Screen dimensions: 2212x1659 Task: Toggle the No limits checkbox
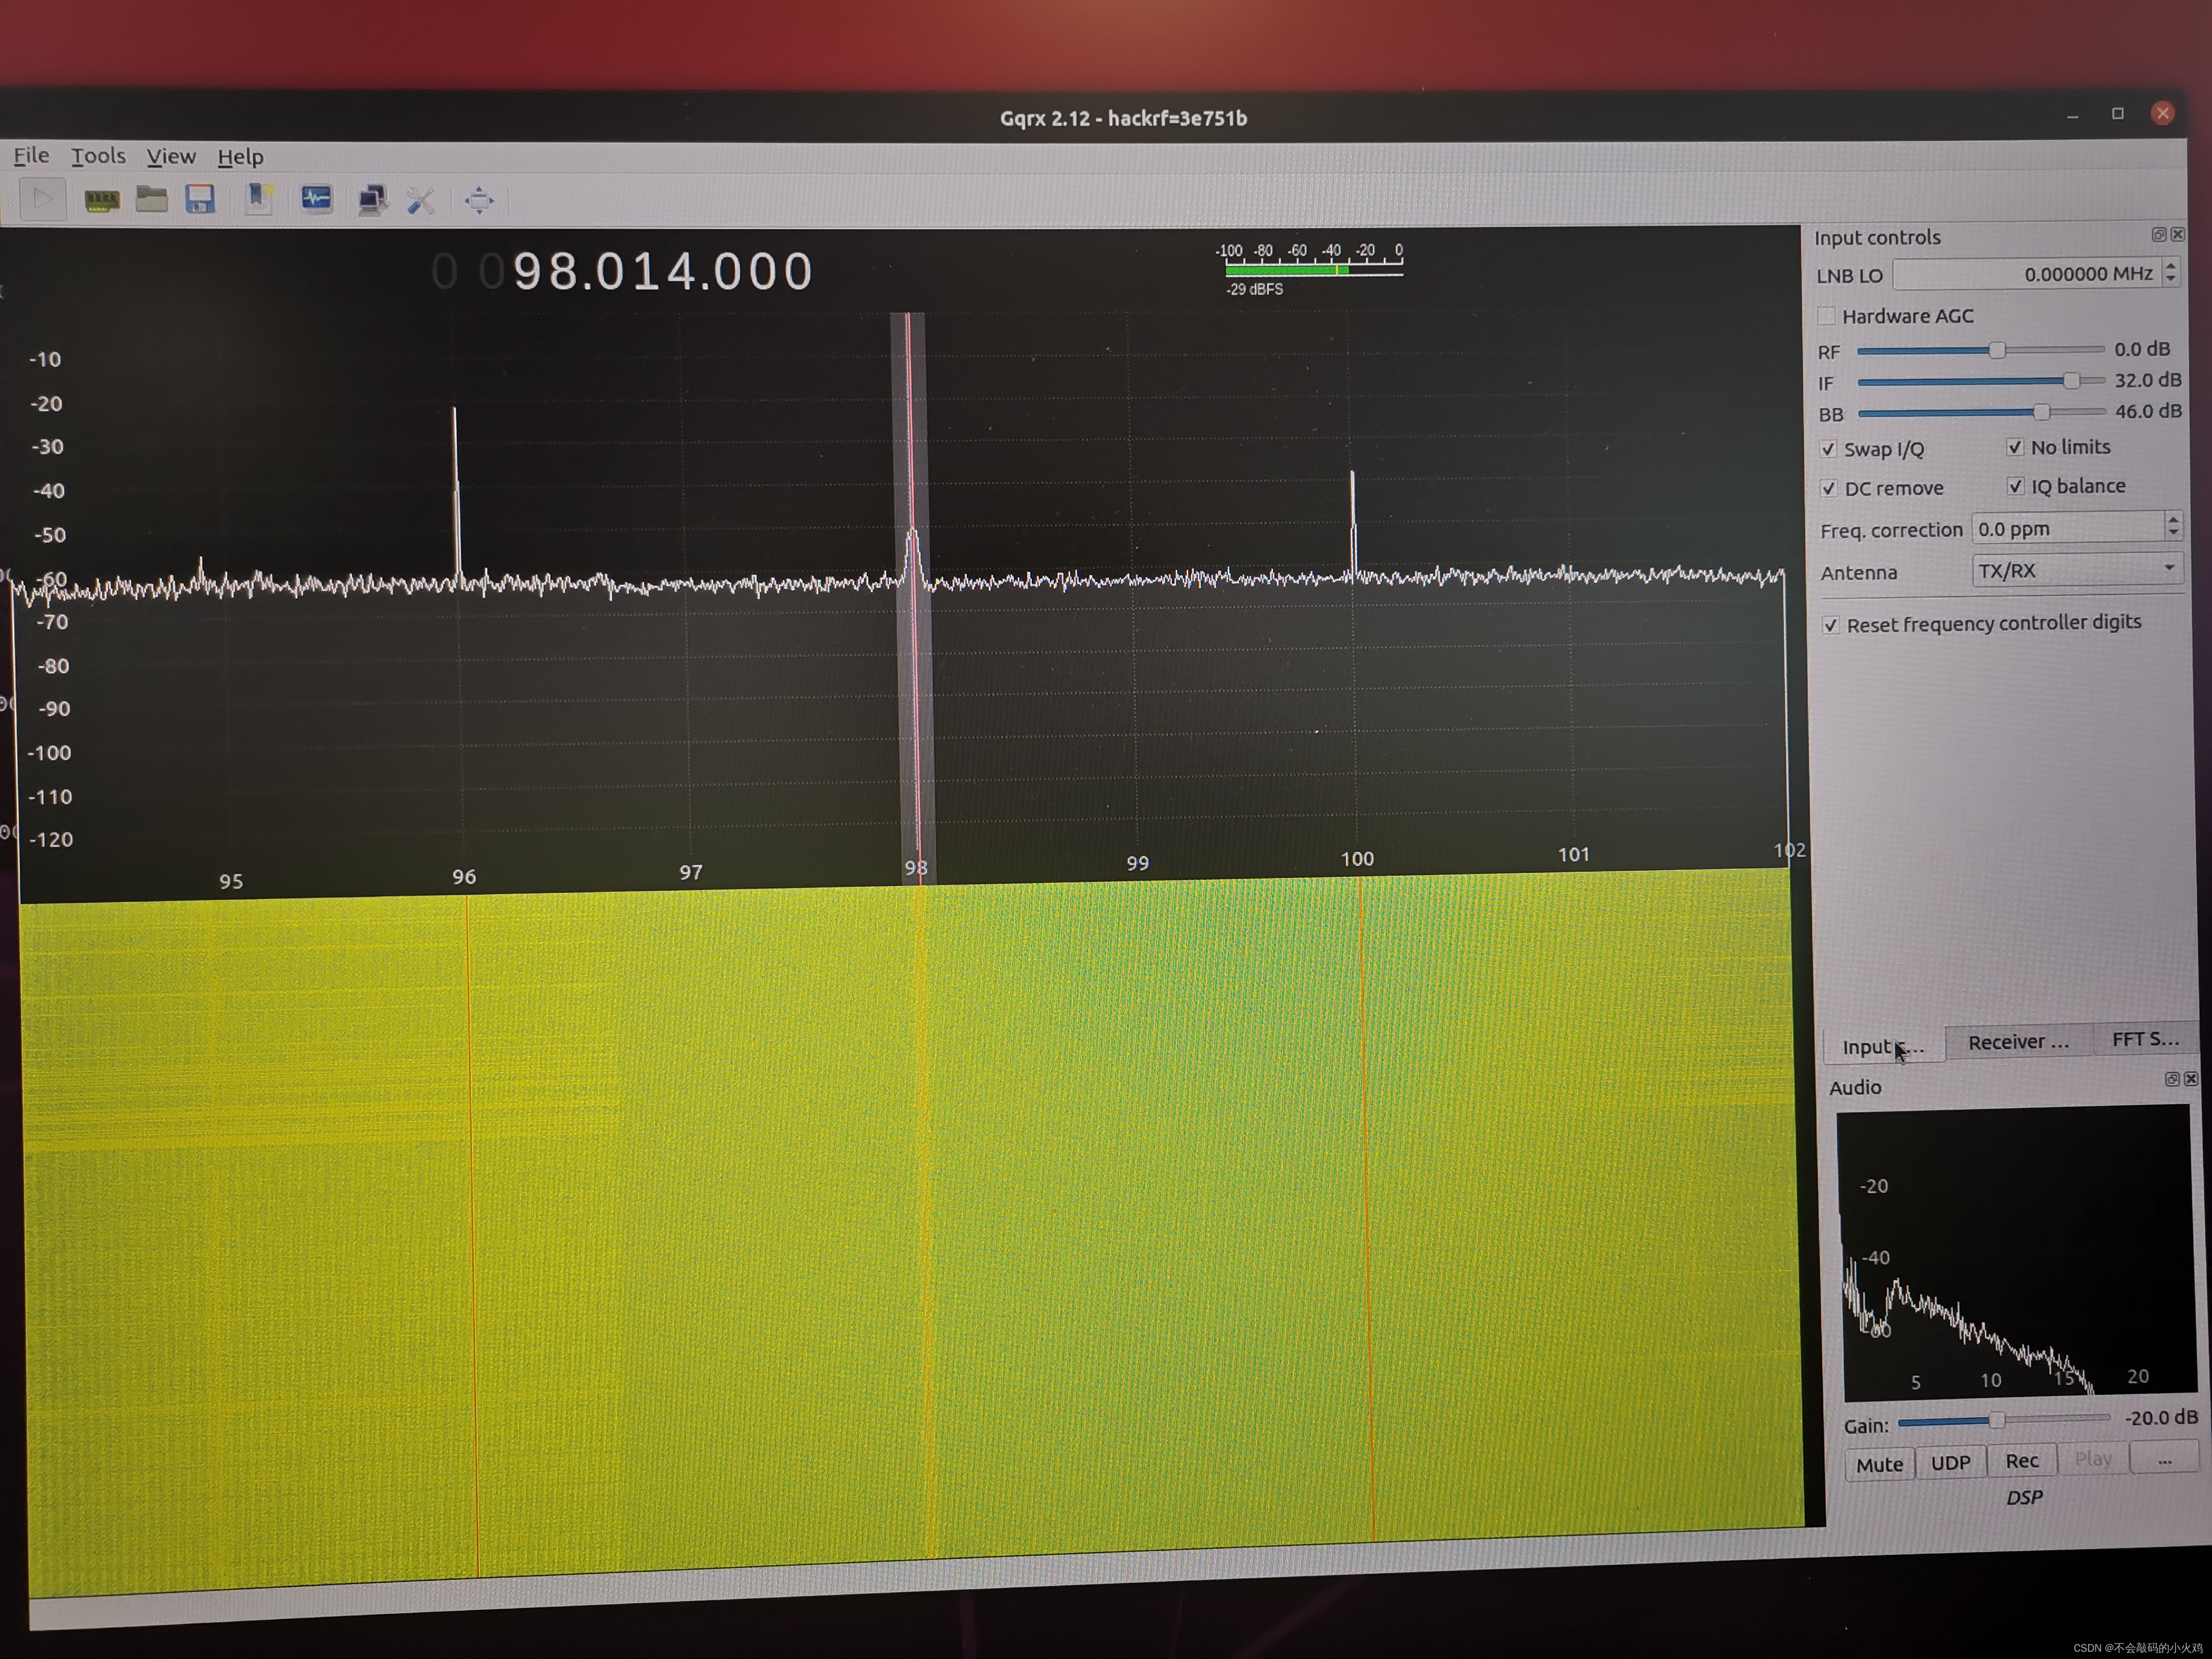tap(2014, 447)
